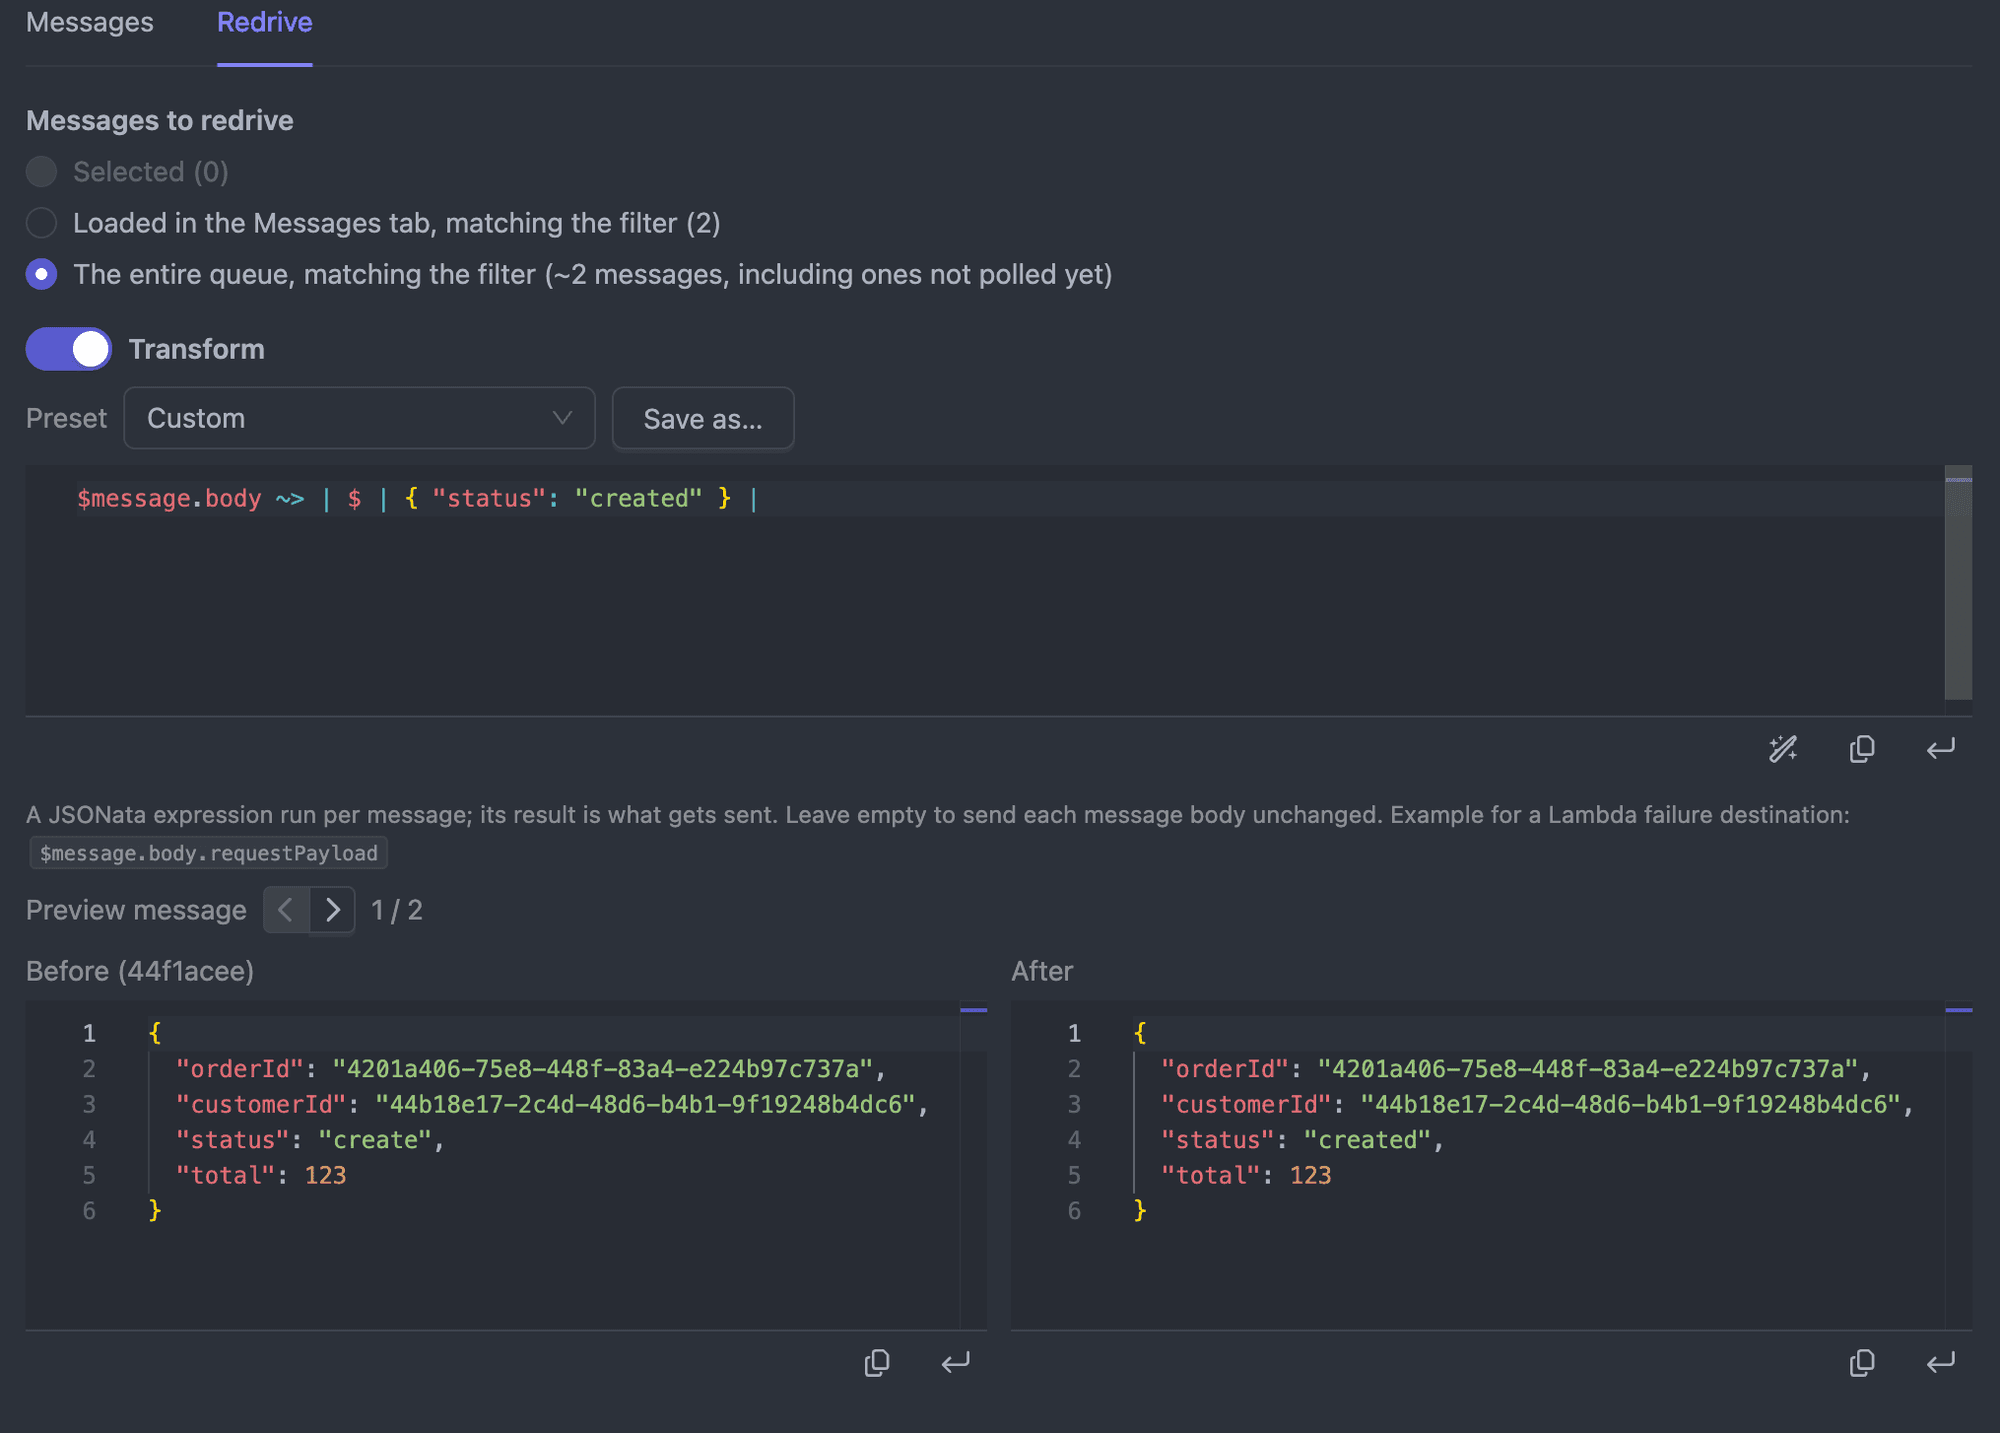The width and height of the screenshot is (2000, 1433).
Task: Select 'The entire queue' radio option
Action: [x=41, y=274]
